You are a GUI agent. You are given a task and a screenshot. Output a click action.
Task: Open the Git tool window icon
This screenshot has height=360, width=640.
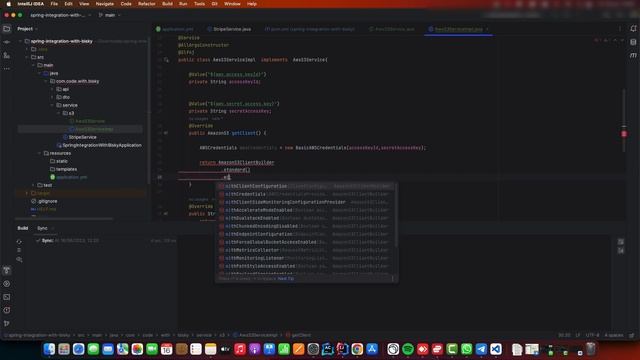coord(7,323)
